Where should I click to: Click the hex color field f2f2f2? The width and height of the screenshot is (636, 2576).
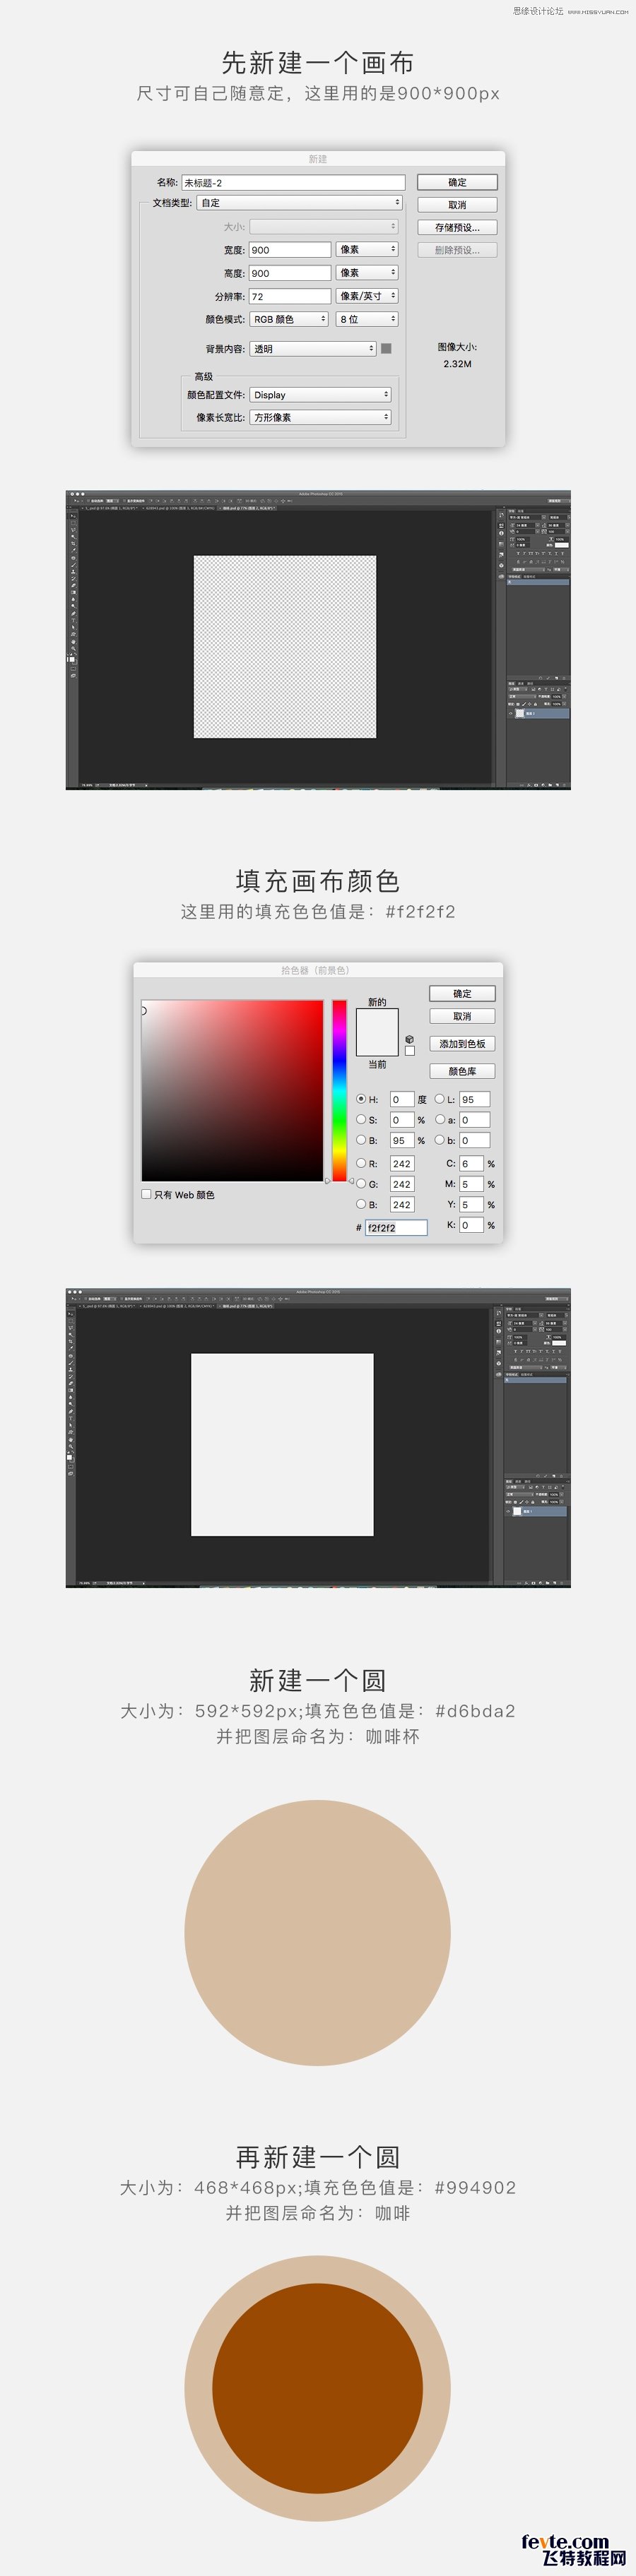tap(396, 1227)
